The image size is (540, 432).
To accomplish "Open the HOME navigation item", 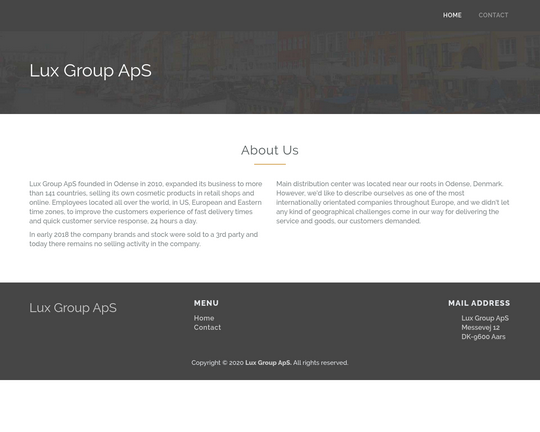I will [x=452, y=15].
